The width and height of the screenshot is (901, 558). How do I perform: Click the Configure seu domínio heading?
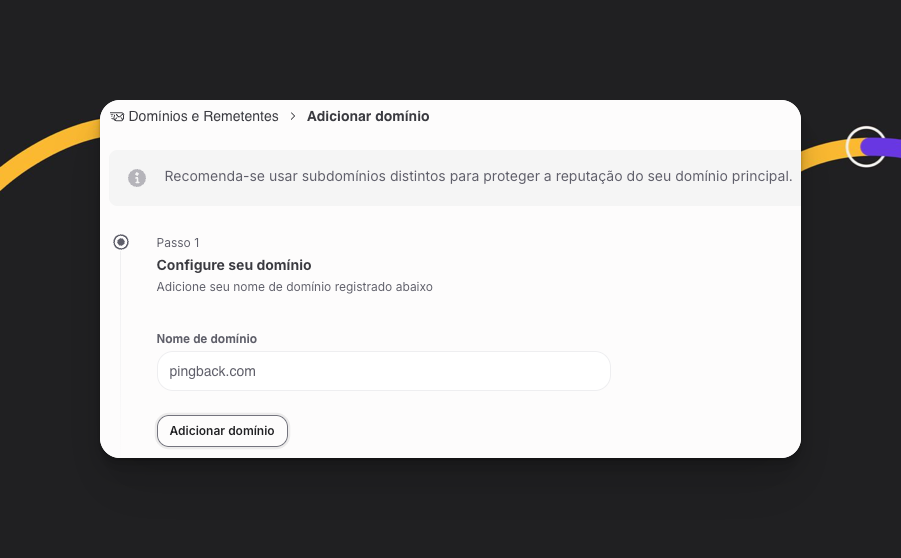point(234,265)
